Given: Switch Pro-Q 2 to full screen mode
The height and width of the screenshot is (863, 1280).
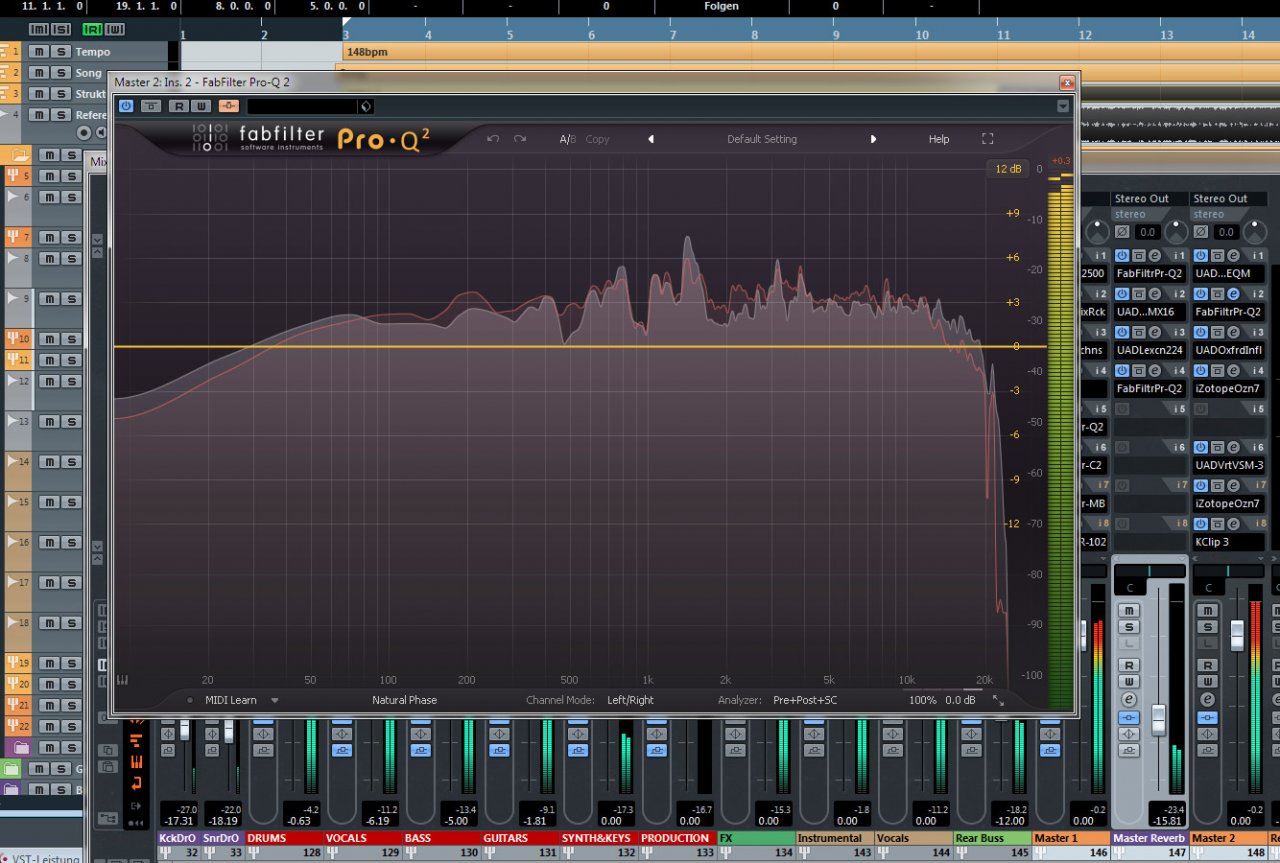Looking at the screenshot, I should pyautogui.click(x=988, y=139).
